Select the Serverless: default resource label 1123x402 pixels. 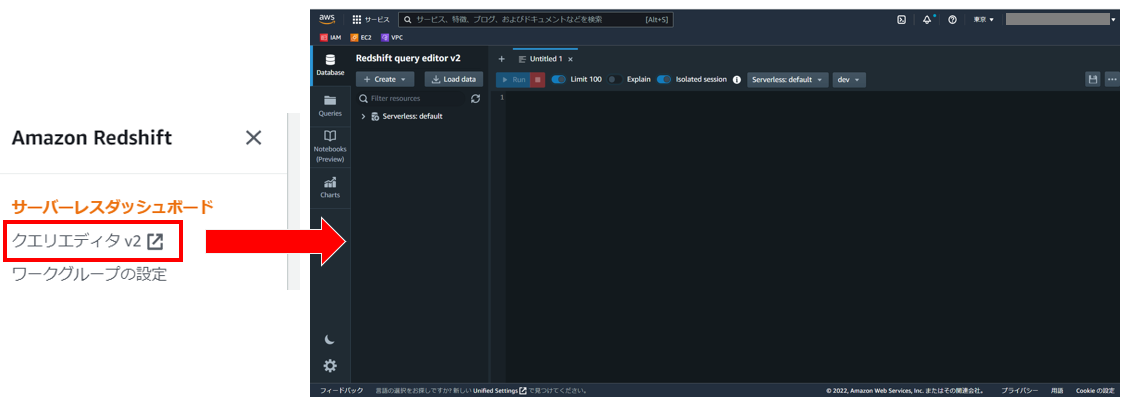pyautogui.click(x=412, y=116)
